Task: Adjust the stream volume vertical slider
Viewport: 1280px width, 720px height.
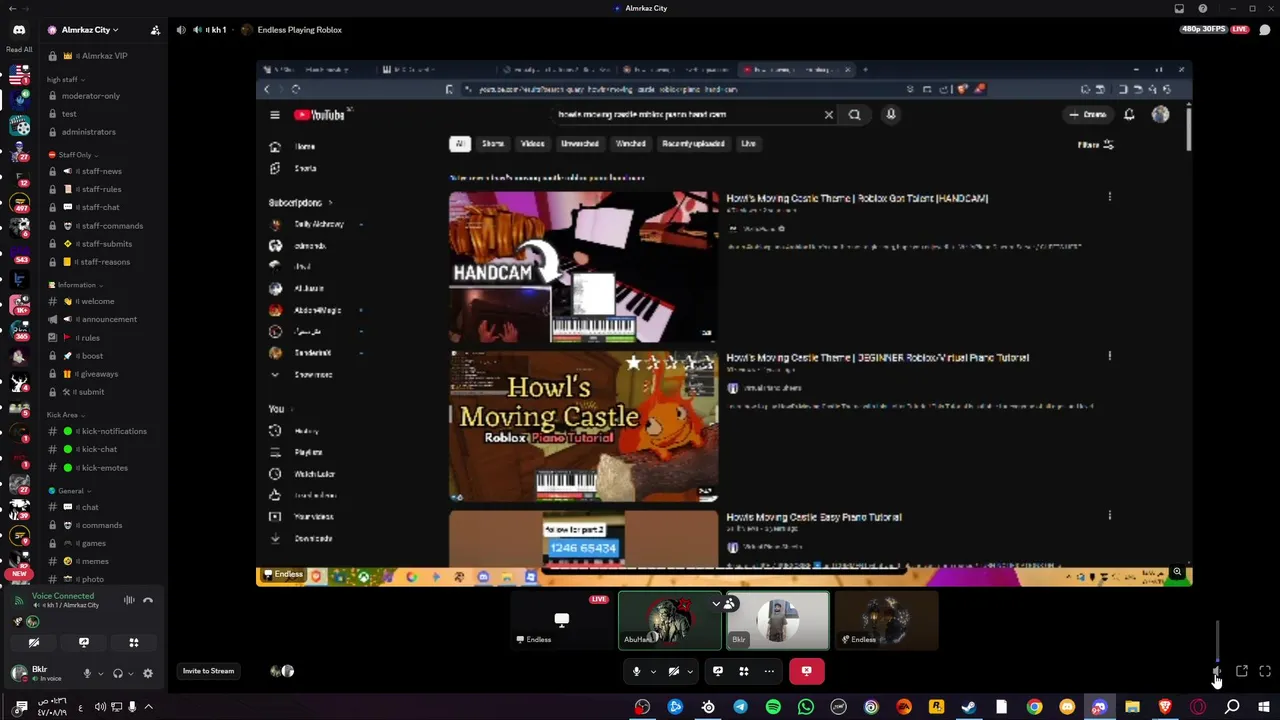Action: click(x=1217, y=640)
